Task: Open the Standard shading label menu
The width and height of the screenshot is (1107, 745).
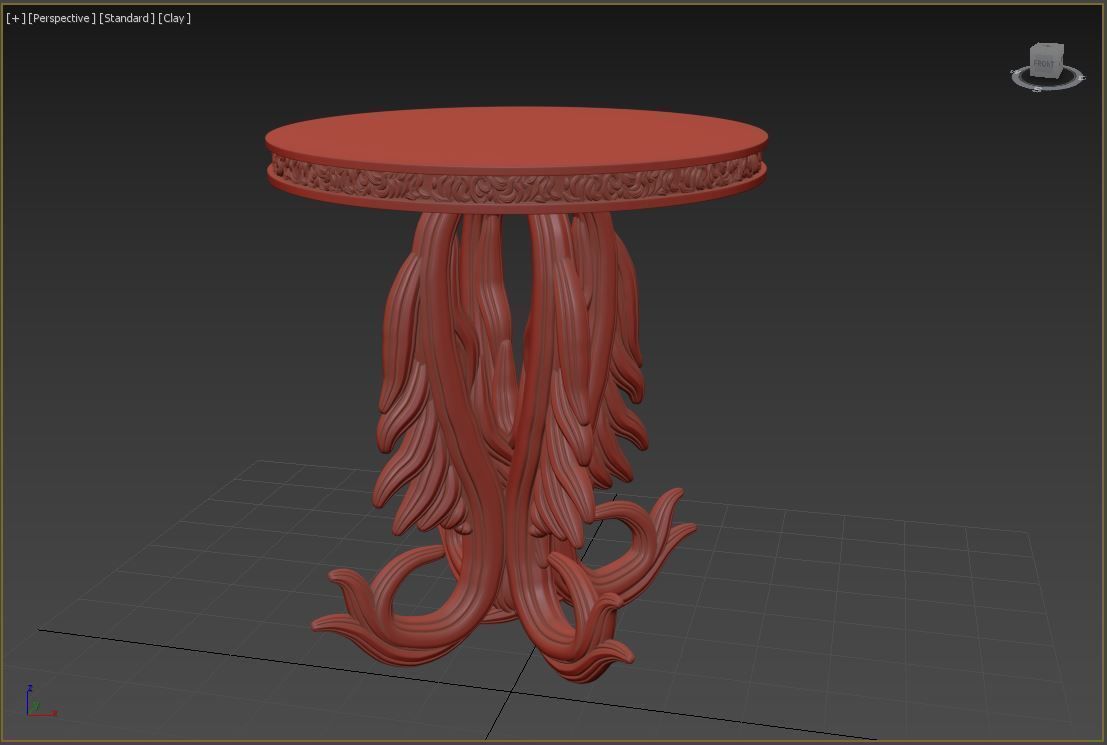Action: point(127,18)
